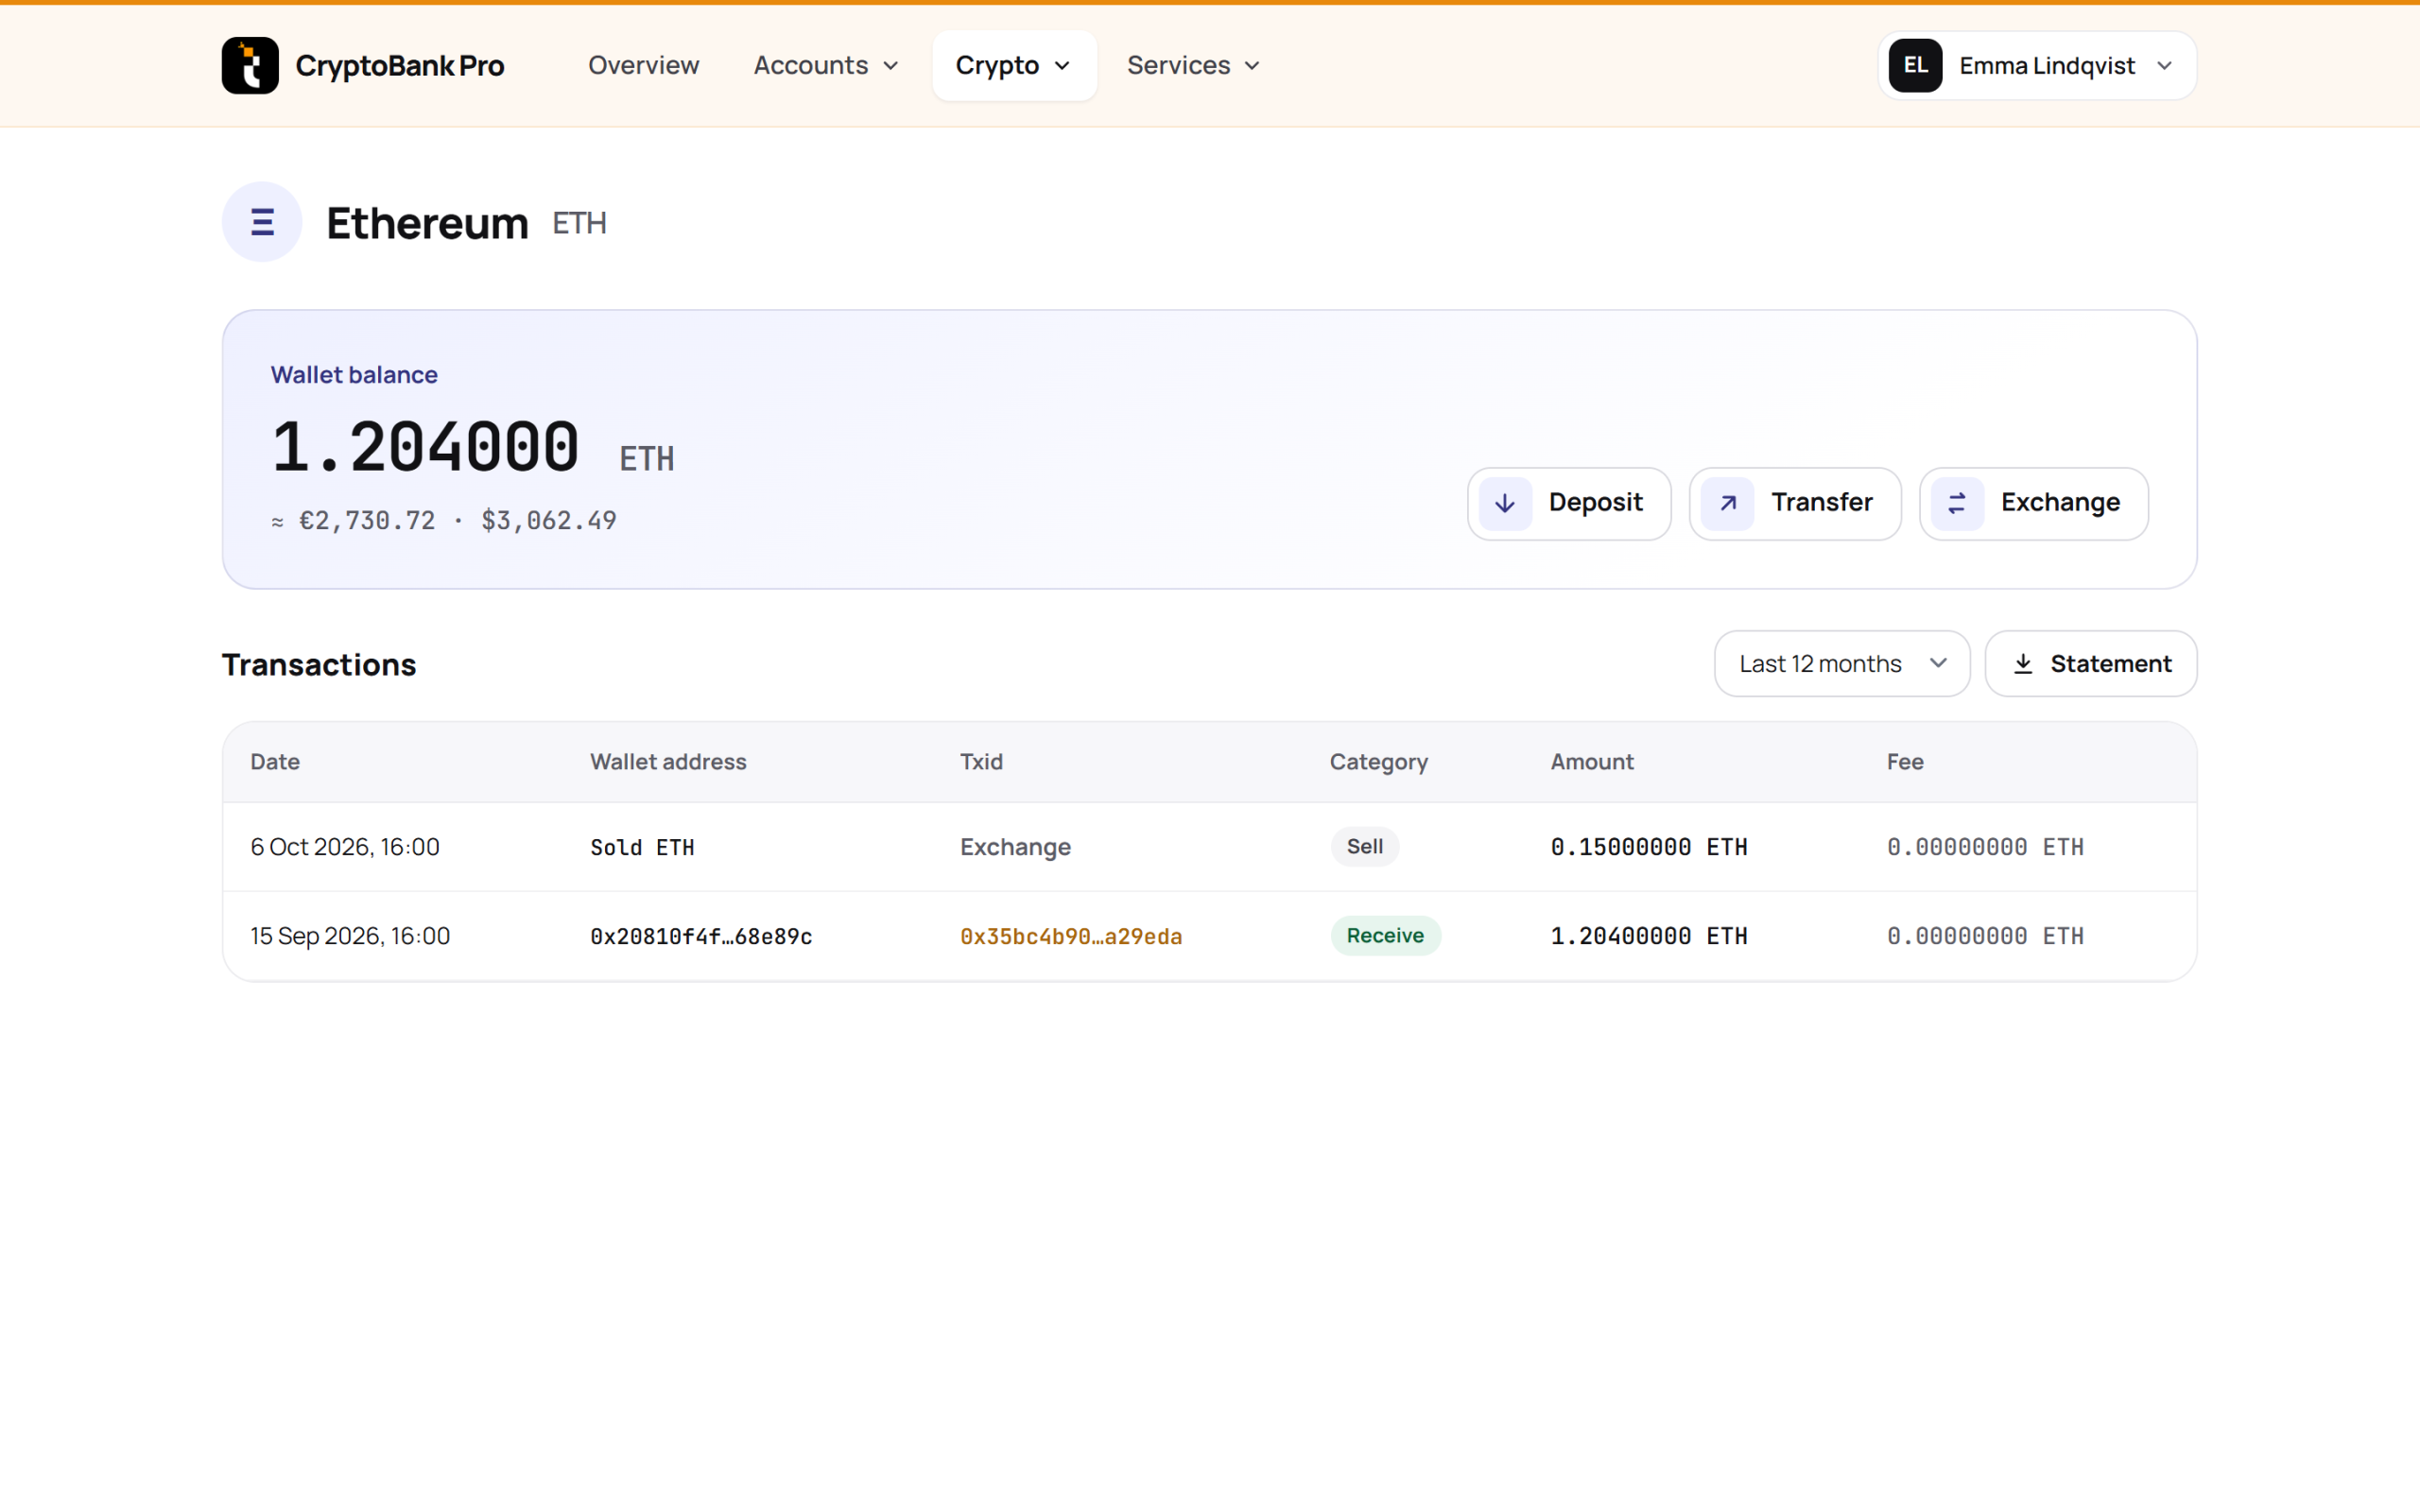Click the Sell category badge
The image size is (2420, 1512).
tap(1364, 847)
